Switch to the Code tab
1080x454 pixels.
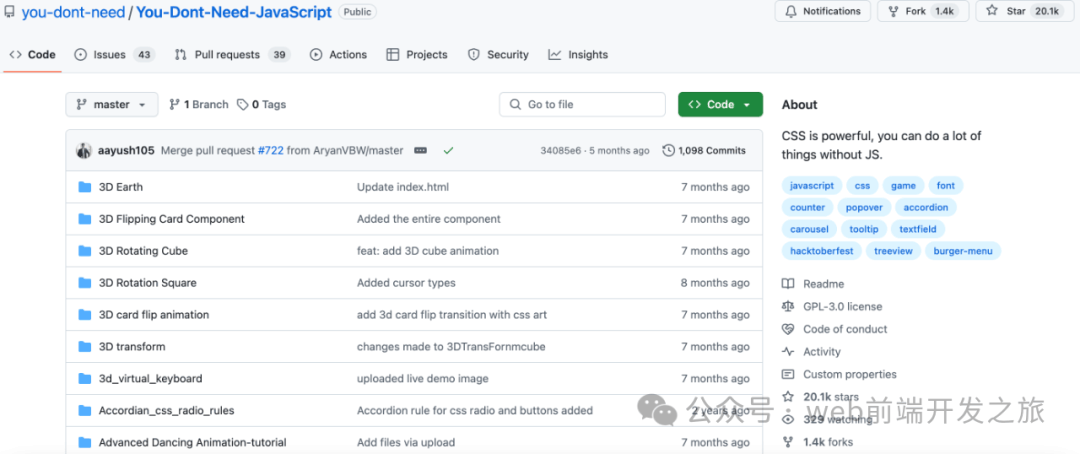[x=32, y=54]
